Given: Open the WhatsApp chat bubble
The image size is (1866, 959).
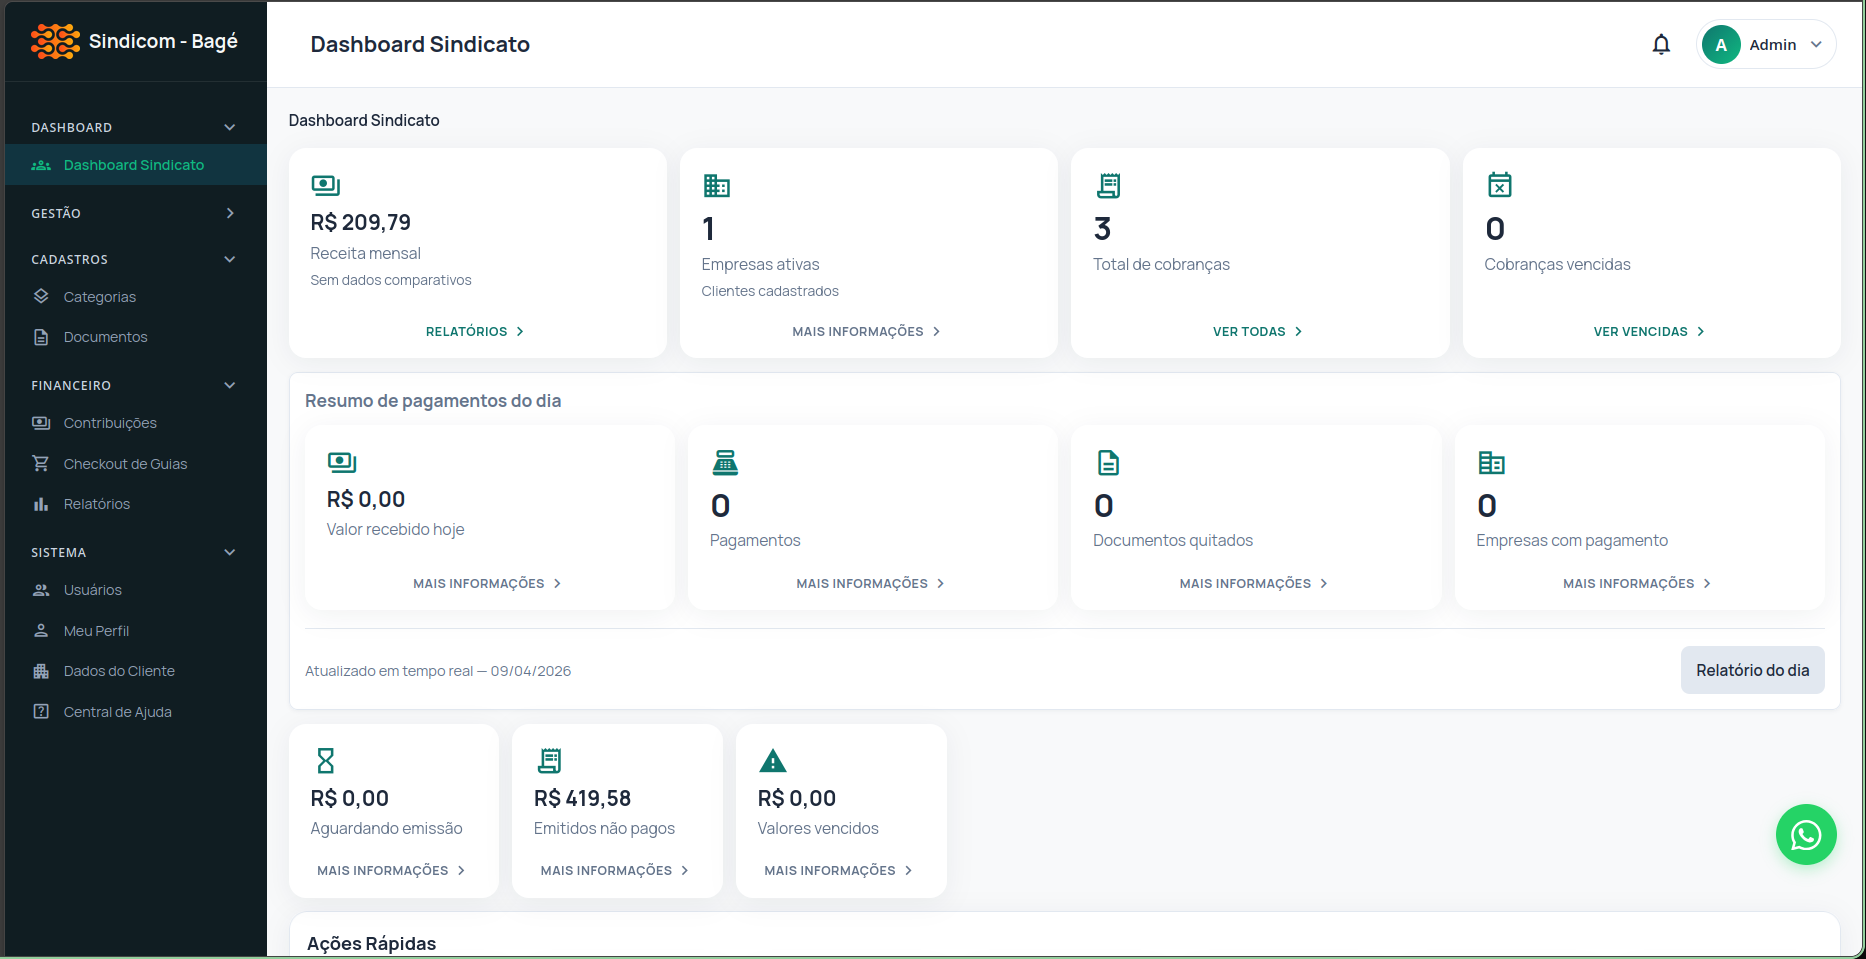Looking at the screenshot, I should coord(1806,834).
